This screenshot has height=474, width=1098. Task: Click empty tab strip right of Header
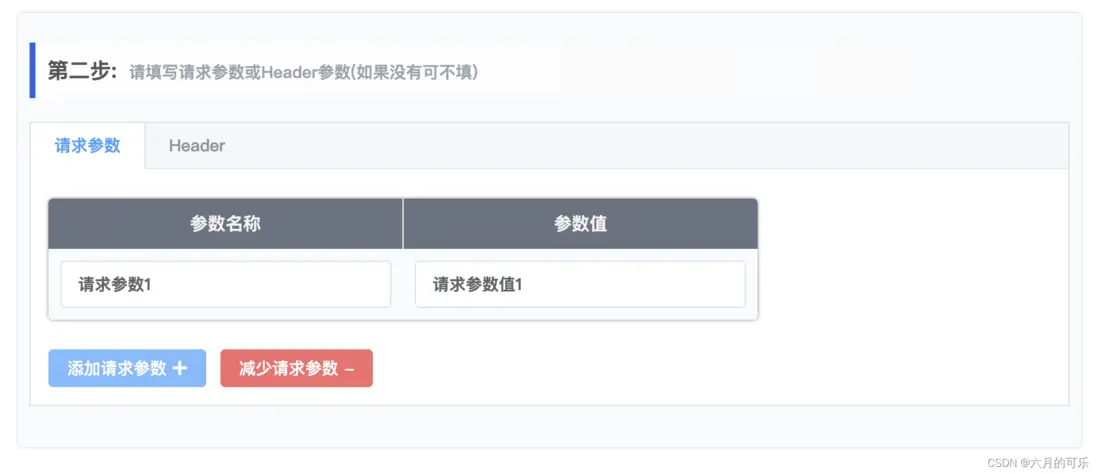(650, 146)
